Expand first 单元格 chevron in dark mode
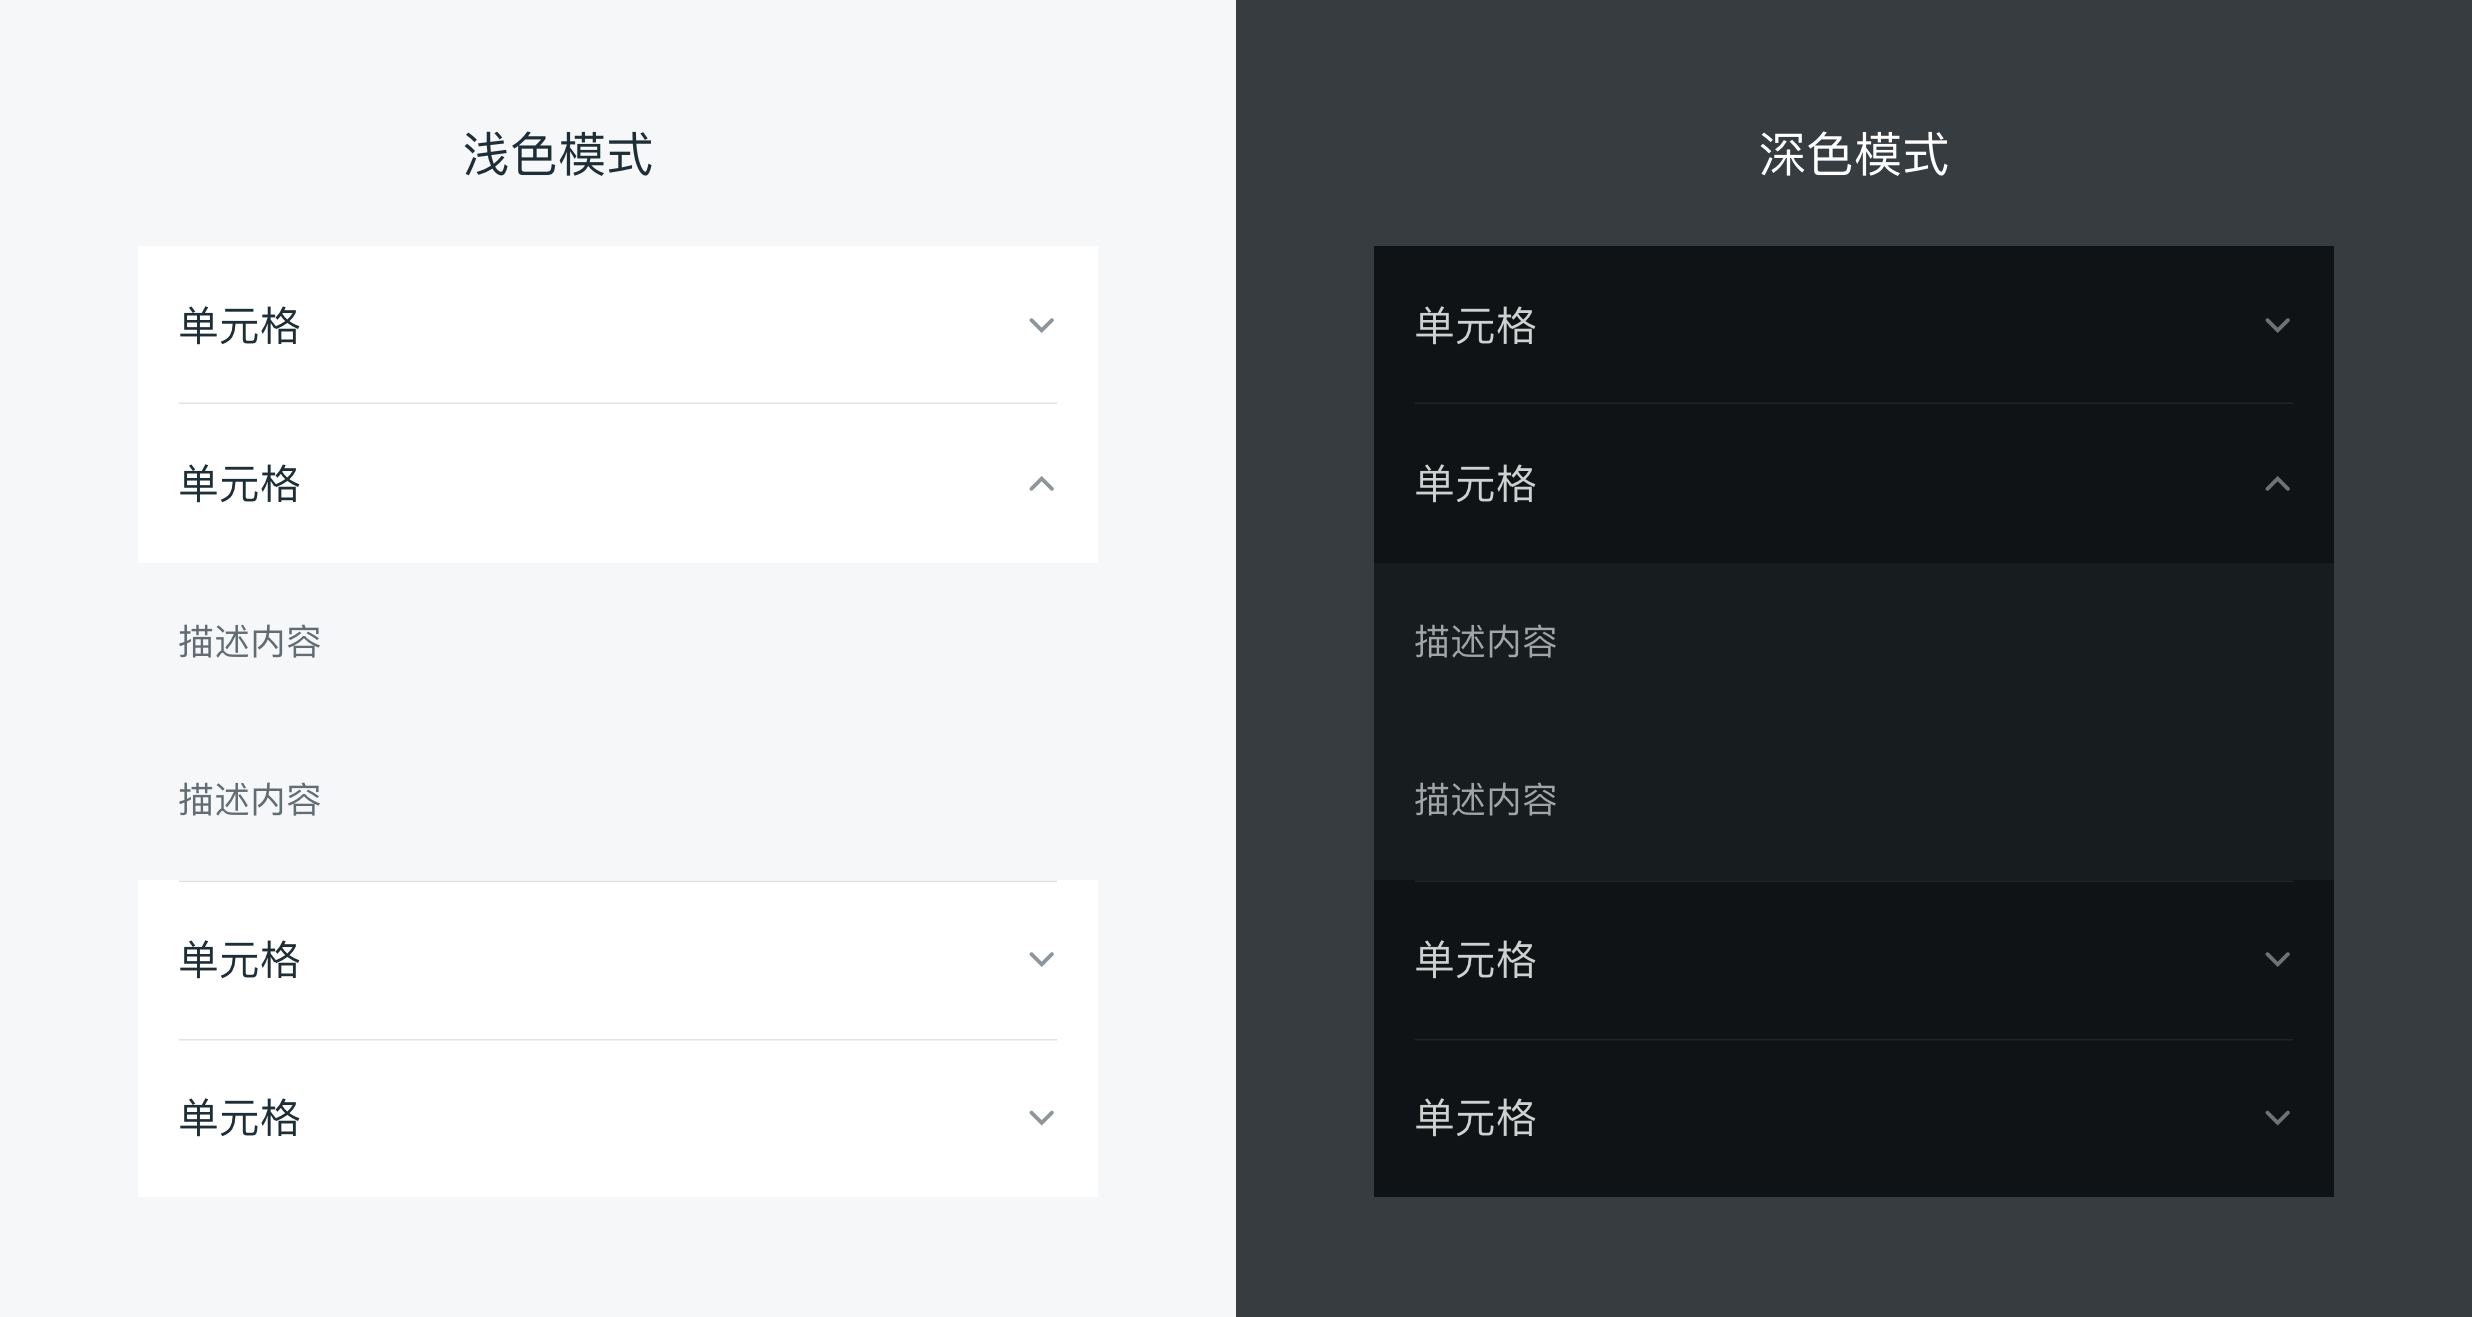Viewport: 2472px width, 1317px height. (x=2277, y=325)
